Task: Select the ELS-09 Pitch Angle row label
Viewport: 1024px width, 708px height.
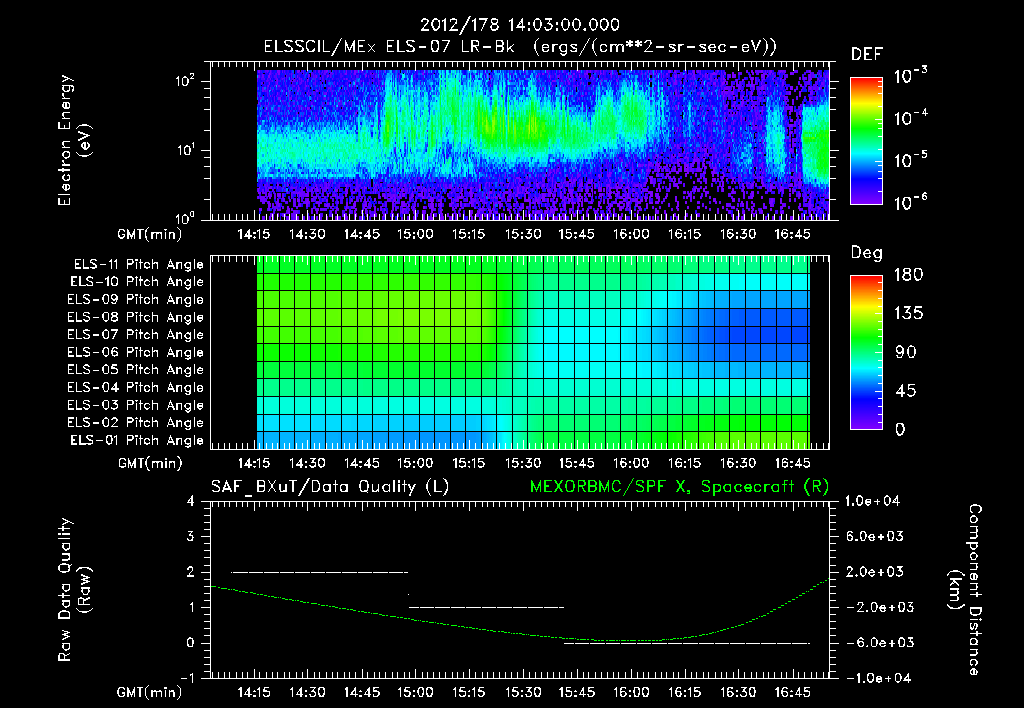Action: [x=135, y=300]
